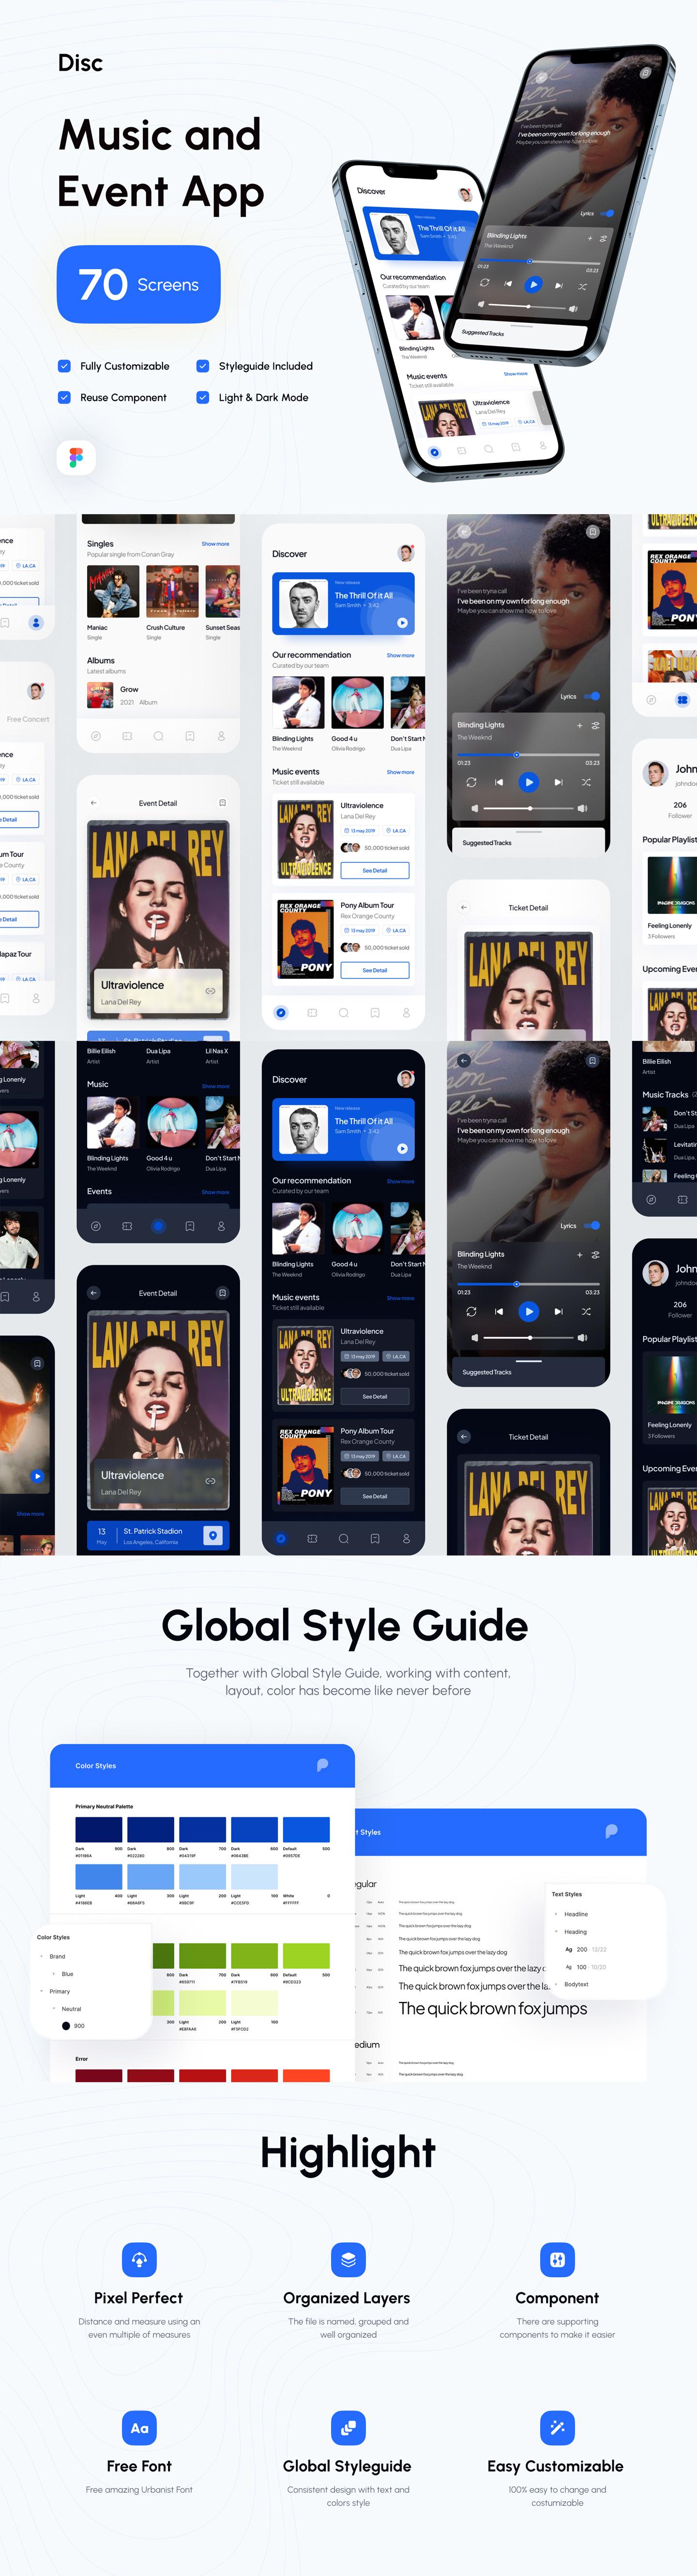Open profile tab in dark Discover navbar

pos(406,1539)
